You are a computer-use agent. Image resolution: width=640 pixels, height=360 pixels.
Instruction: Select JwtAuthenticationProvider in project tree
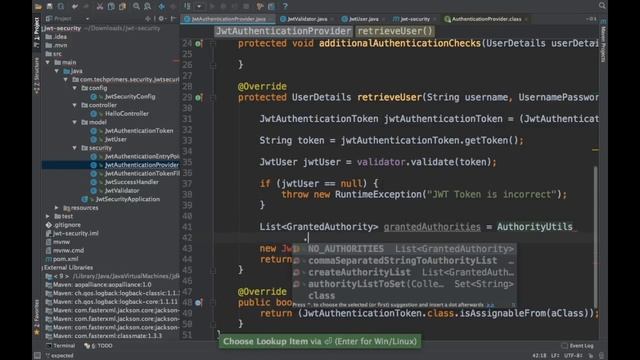(142, 165)
